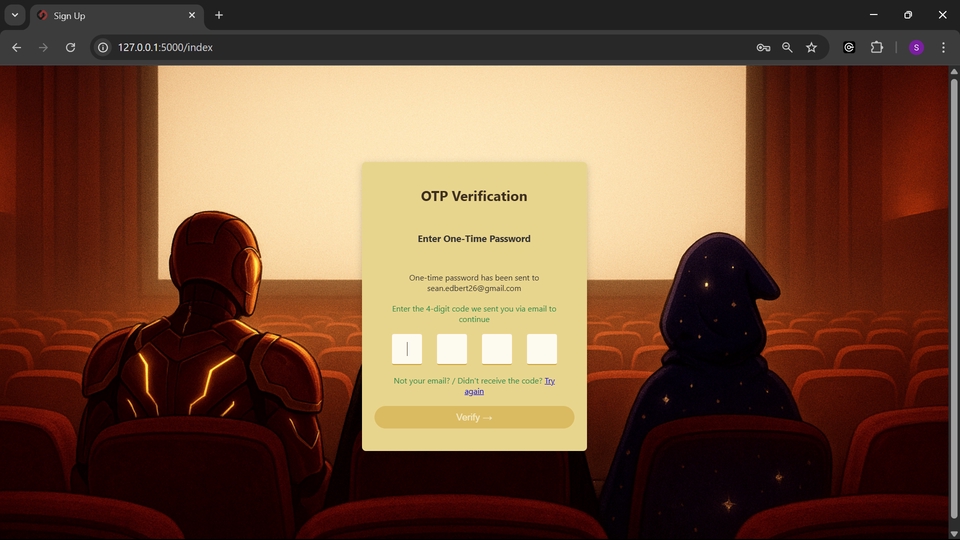Viewport: 960px width, 540px height.
Task: Click the address bar URL 127.0.0.1:5000/index
Action: (x=166, y=47)
